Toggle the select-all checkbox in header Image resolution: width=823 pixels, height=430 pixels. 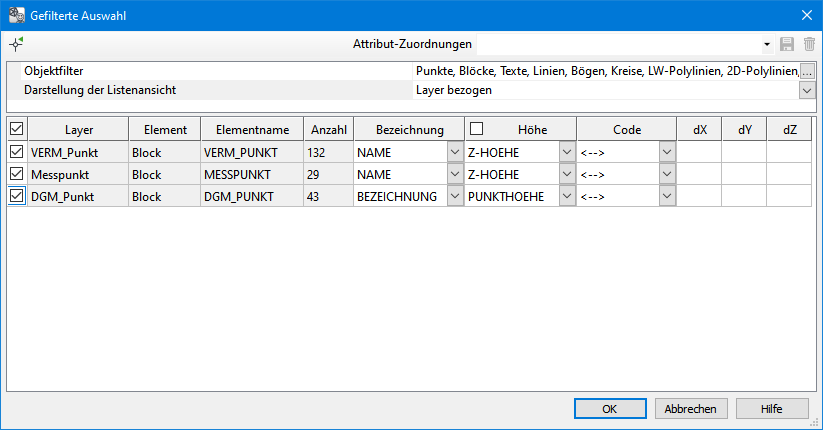[x=16, y=129]
